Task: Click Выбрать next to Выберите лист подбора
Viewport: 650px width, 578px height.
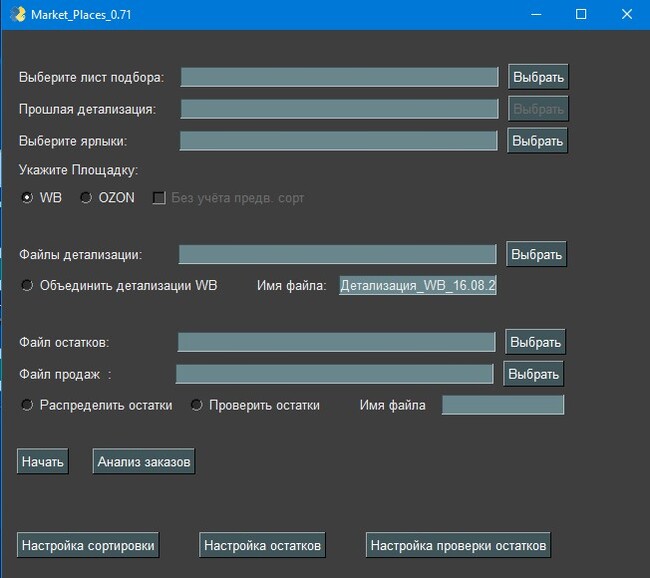Action: 538,77
